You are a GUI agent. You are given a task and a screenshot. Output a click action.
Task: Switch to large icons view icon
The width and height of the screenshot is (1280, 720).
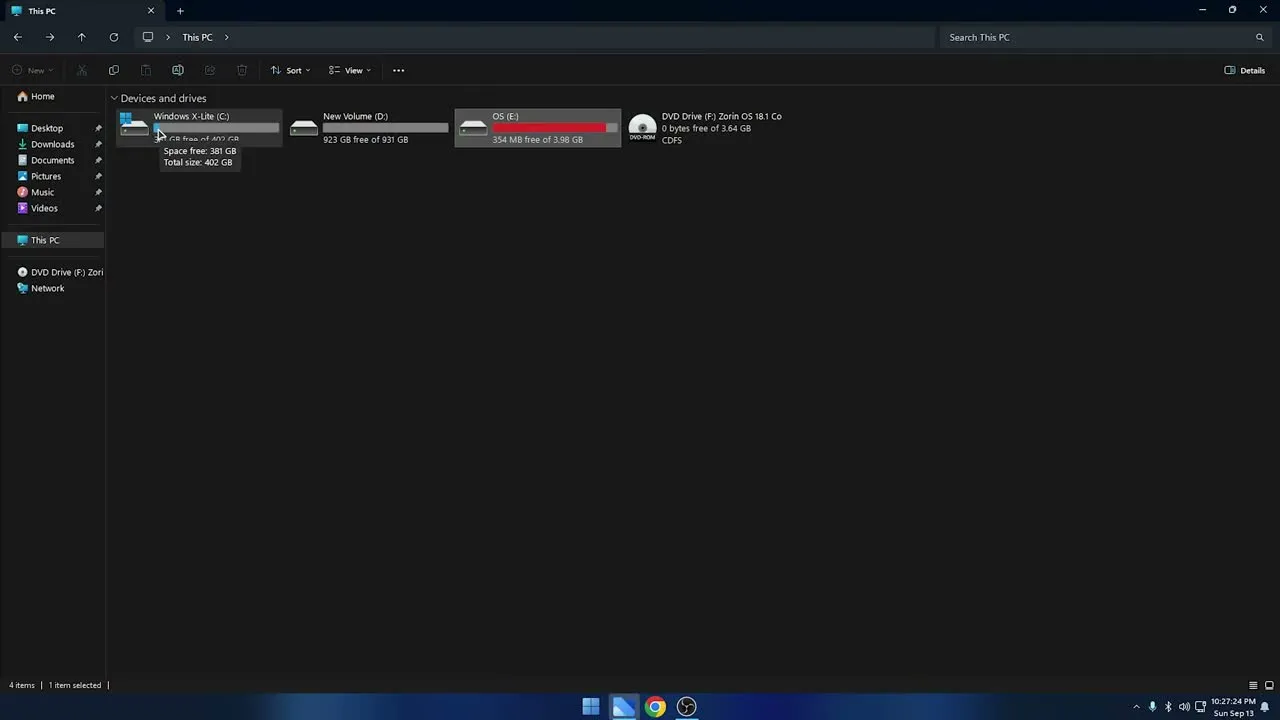point(1269,685)
